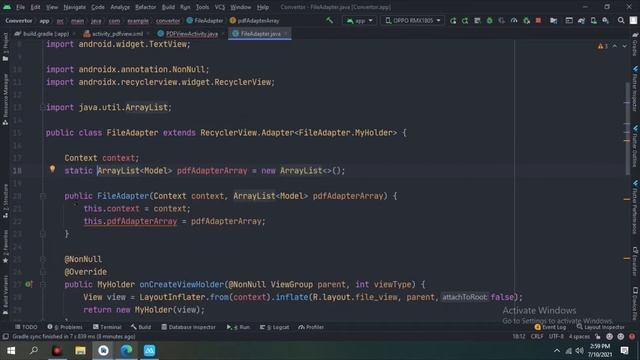Click the Search Everywhere magnifier icon
The image size is (640, 360).
(x=621, y=20)
